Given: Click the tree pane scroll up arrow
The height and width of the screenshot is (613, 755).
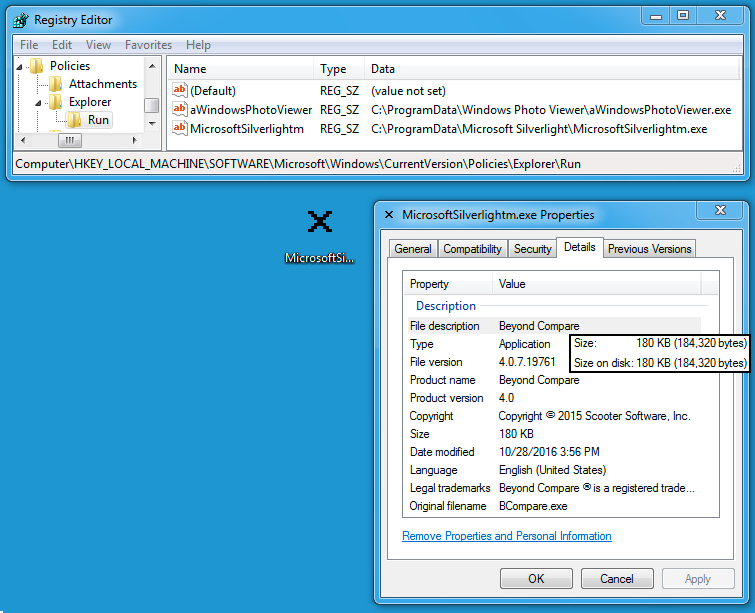Looking at the screenshot, I should pos(152,66).
